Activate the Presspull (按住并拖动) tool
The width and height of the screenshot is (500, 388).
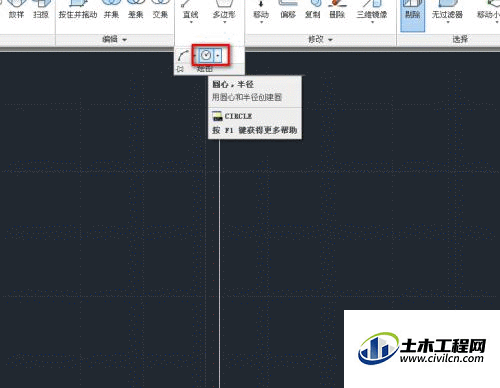tap(78, 10)
